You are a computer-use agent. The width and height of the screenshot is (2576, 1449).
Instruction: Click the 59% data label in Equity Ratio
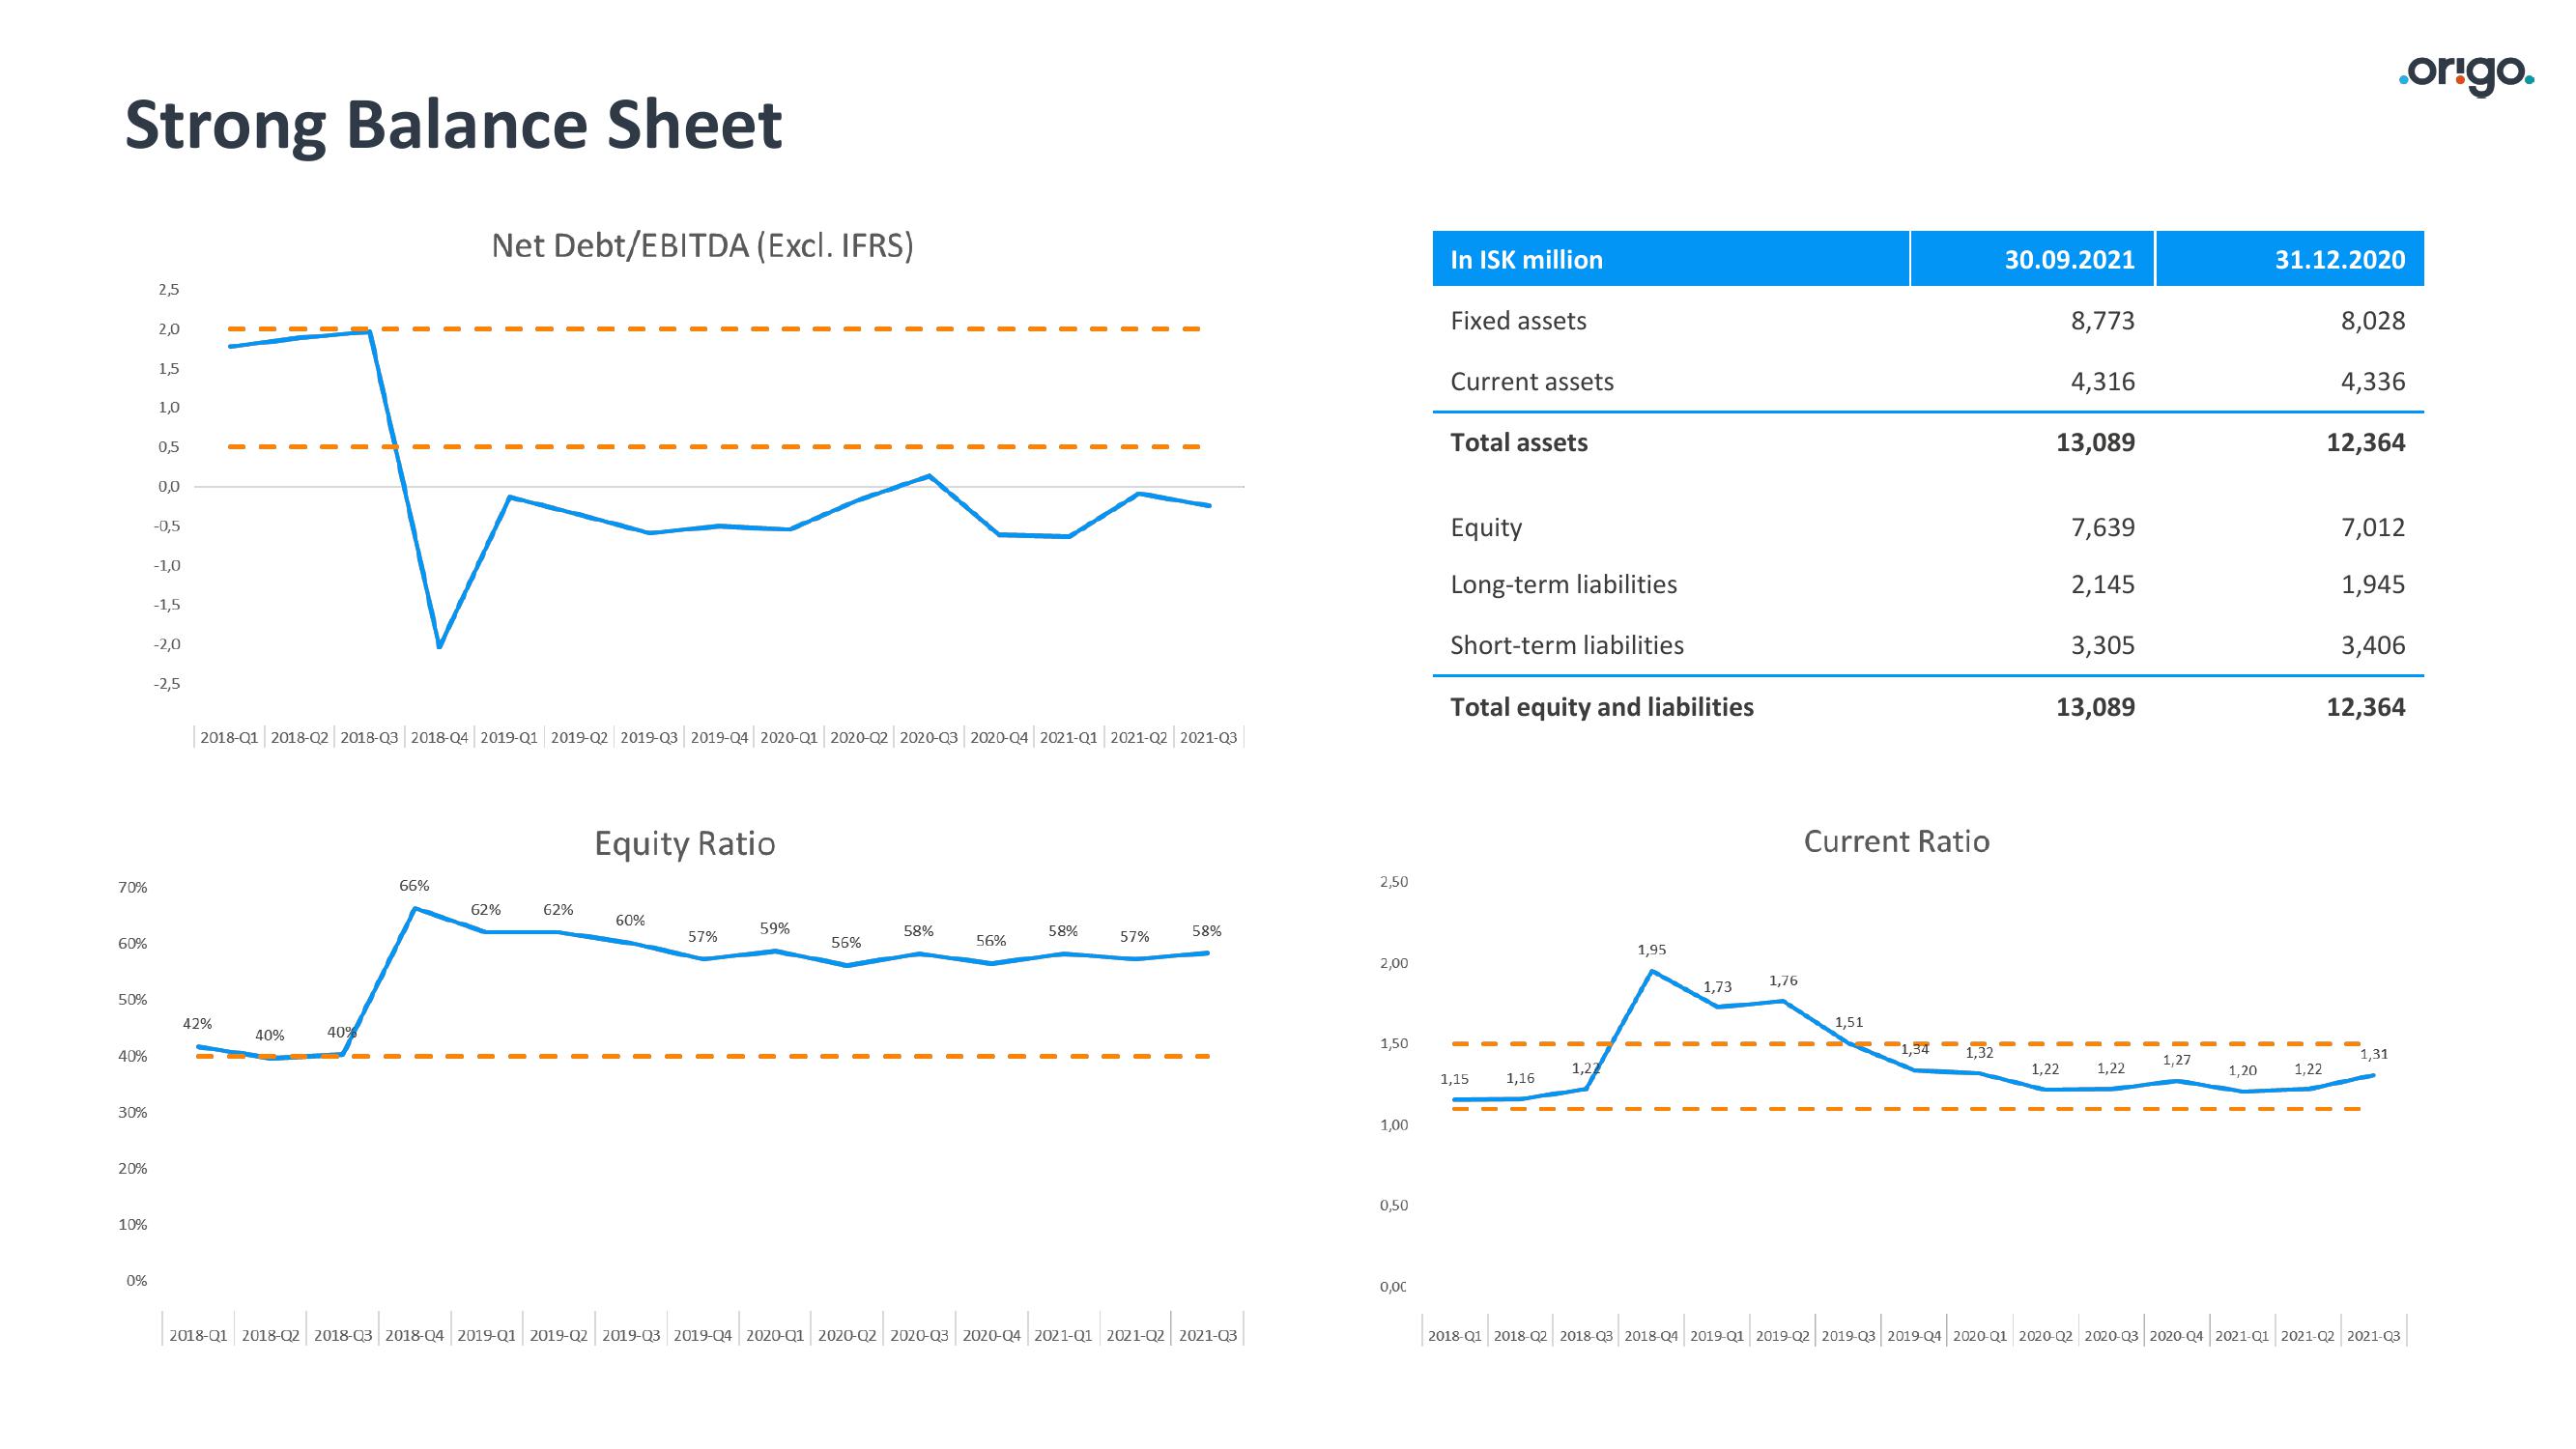click(x=775, y=929)
